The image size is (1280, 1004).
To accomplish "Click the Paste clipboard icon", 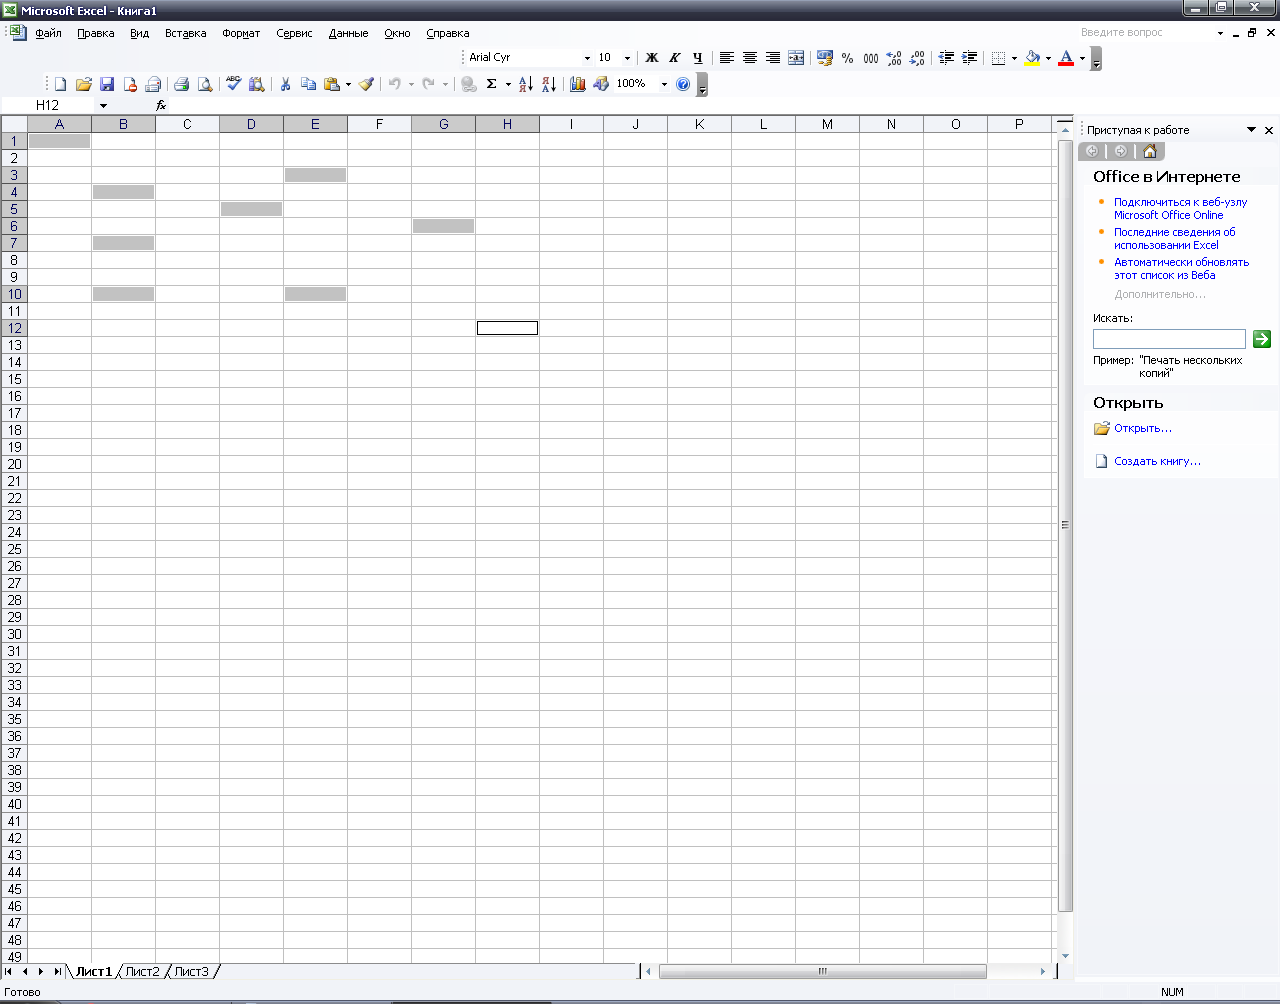I will (x=332, y=85).
